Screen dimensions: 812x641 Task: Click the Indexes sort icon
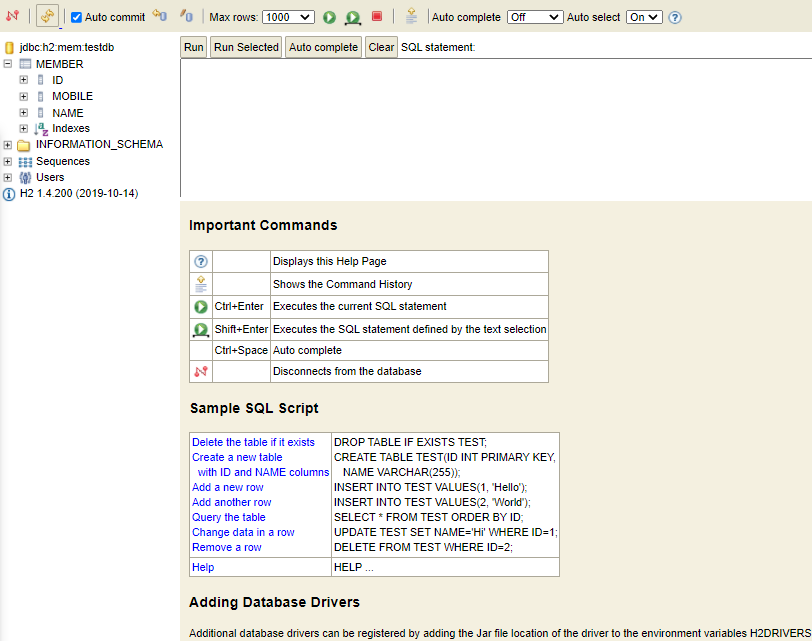point(41,128)
